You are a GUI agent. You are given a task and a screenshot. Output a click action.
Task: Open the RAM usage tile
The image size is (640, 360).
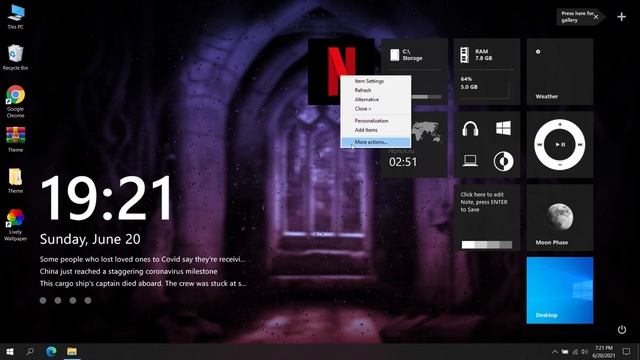point(487,71)
